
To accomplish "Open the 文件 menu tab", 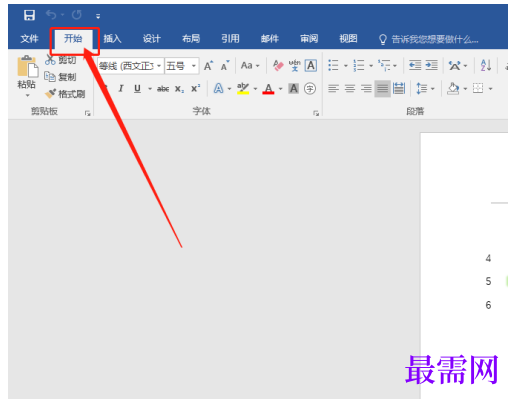I will tap(29, 39).
